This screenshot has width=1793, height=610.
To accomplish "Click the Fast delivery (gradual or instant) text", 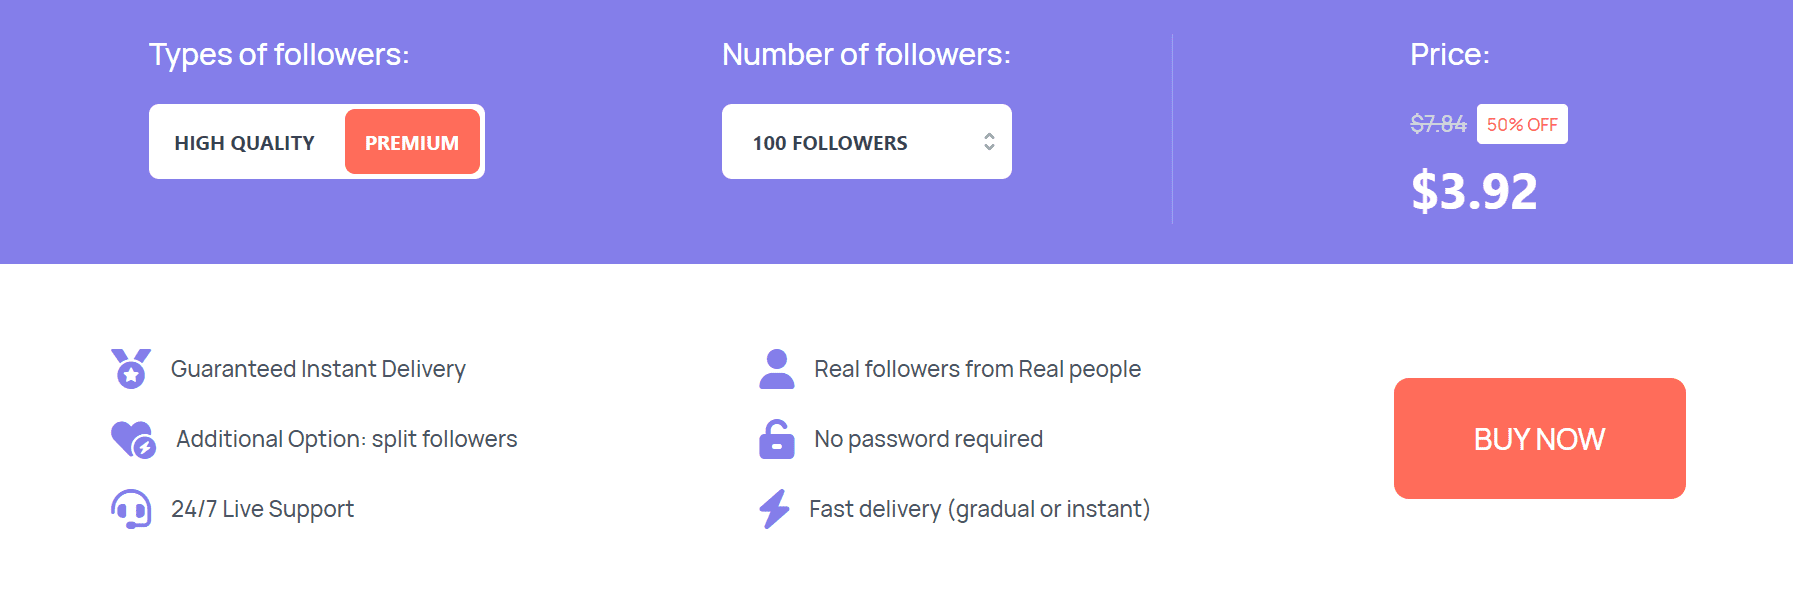I will pos(979,509).
